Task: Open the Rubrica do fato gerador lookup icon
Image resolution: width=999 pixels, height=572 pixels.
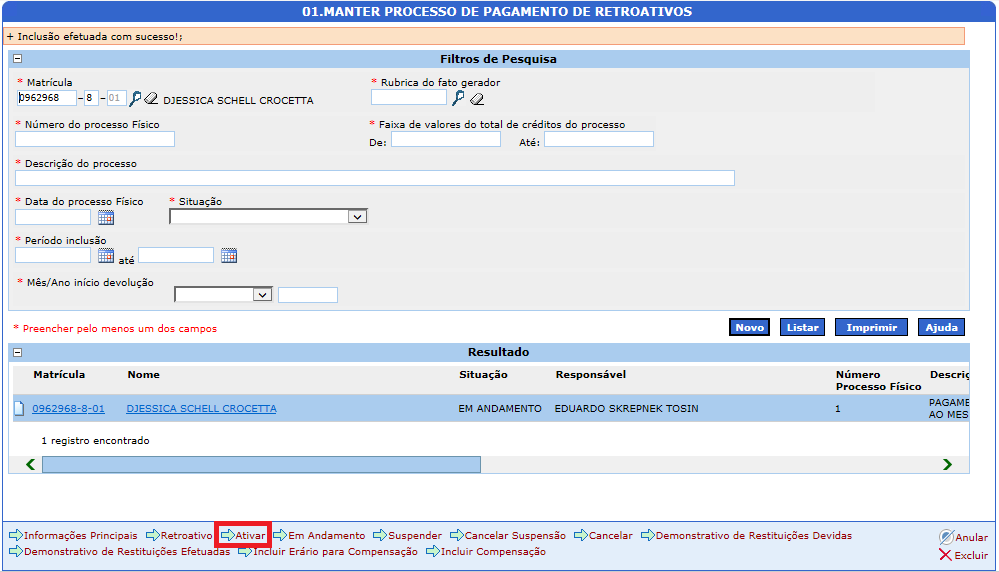Action: (459, 98)
